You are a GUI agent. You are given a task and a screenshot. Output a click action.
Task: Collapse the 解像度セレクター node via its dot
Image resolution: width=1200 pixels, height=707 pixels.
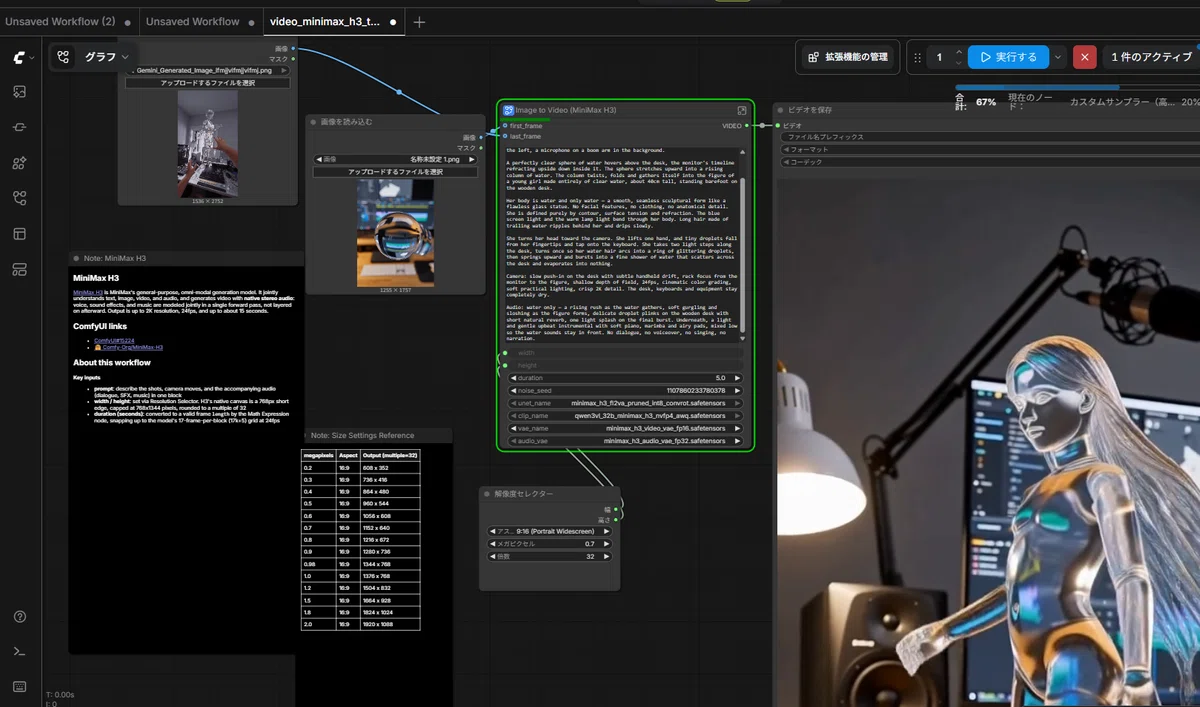[487, 493]
